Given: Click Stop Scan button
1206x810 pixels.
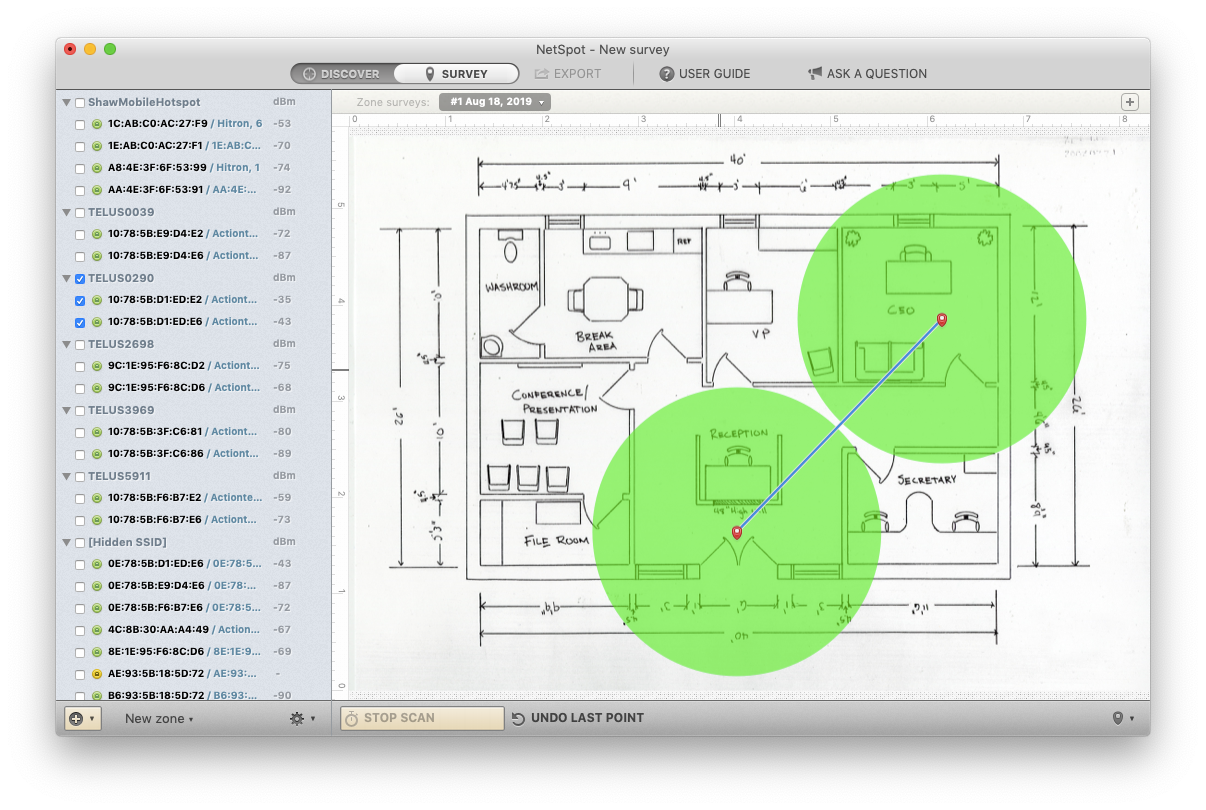Looking at the screenshot, I should 422,718.
